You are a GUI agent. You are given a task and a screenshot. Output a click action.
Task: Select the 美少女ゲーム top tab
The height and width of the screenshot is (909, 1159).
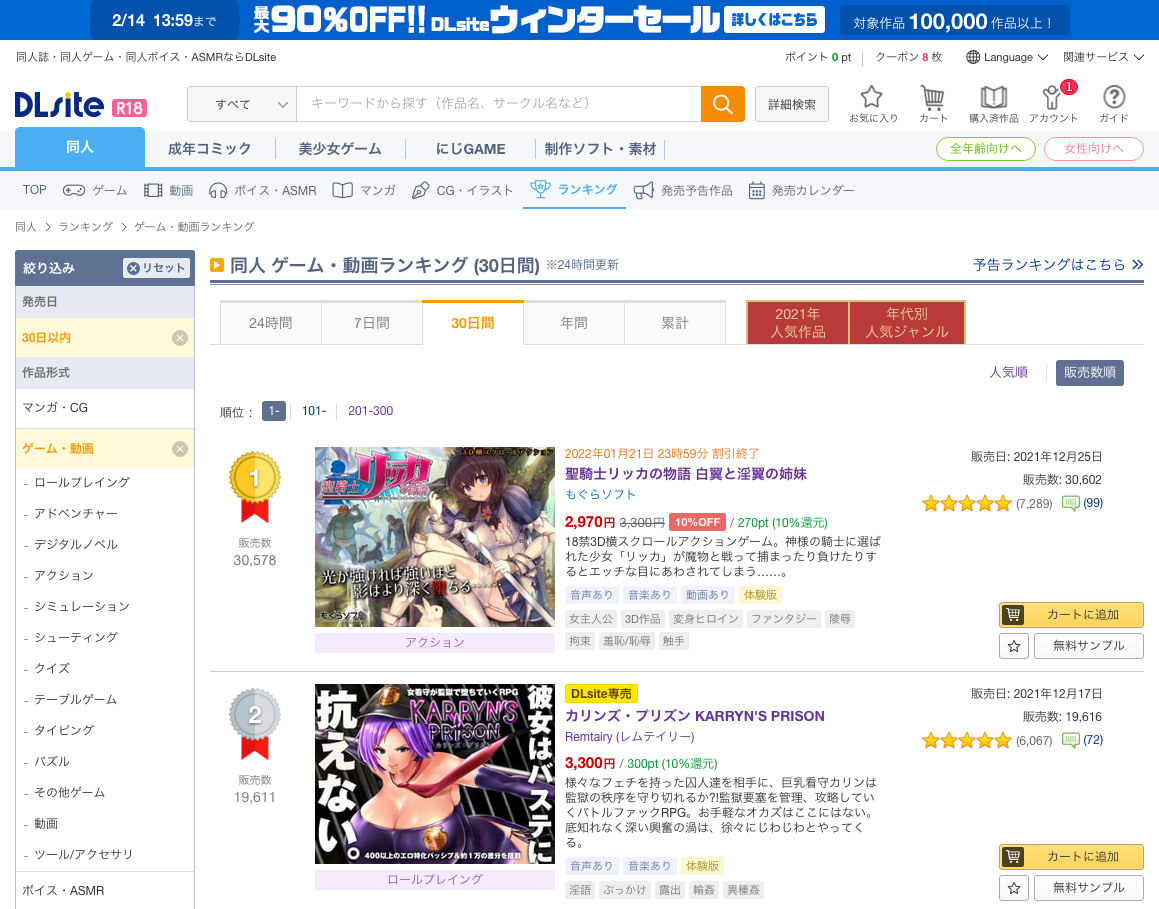(x=340, y=149)
